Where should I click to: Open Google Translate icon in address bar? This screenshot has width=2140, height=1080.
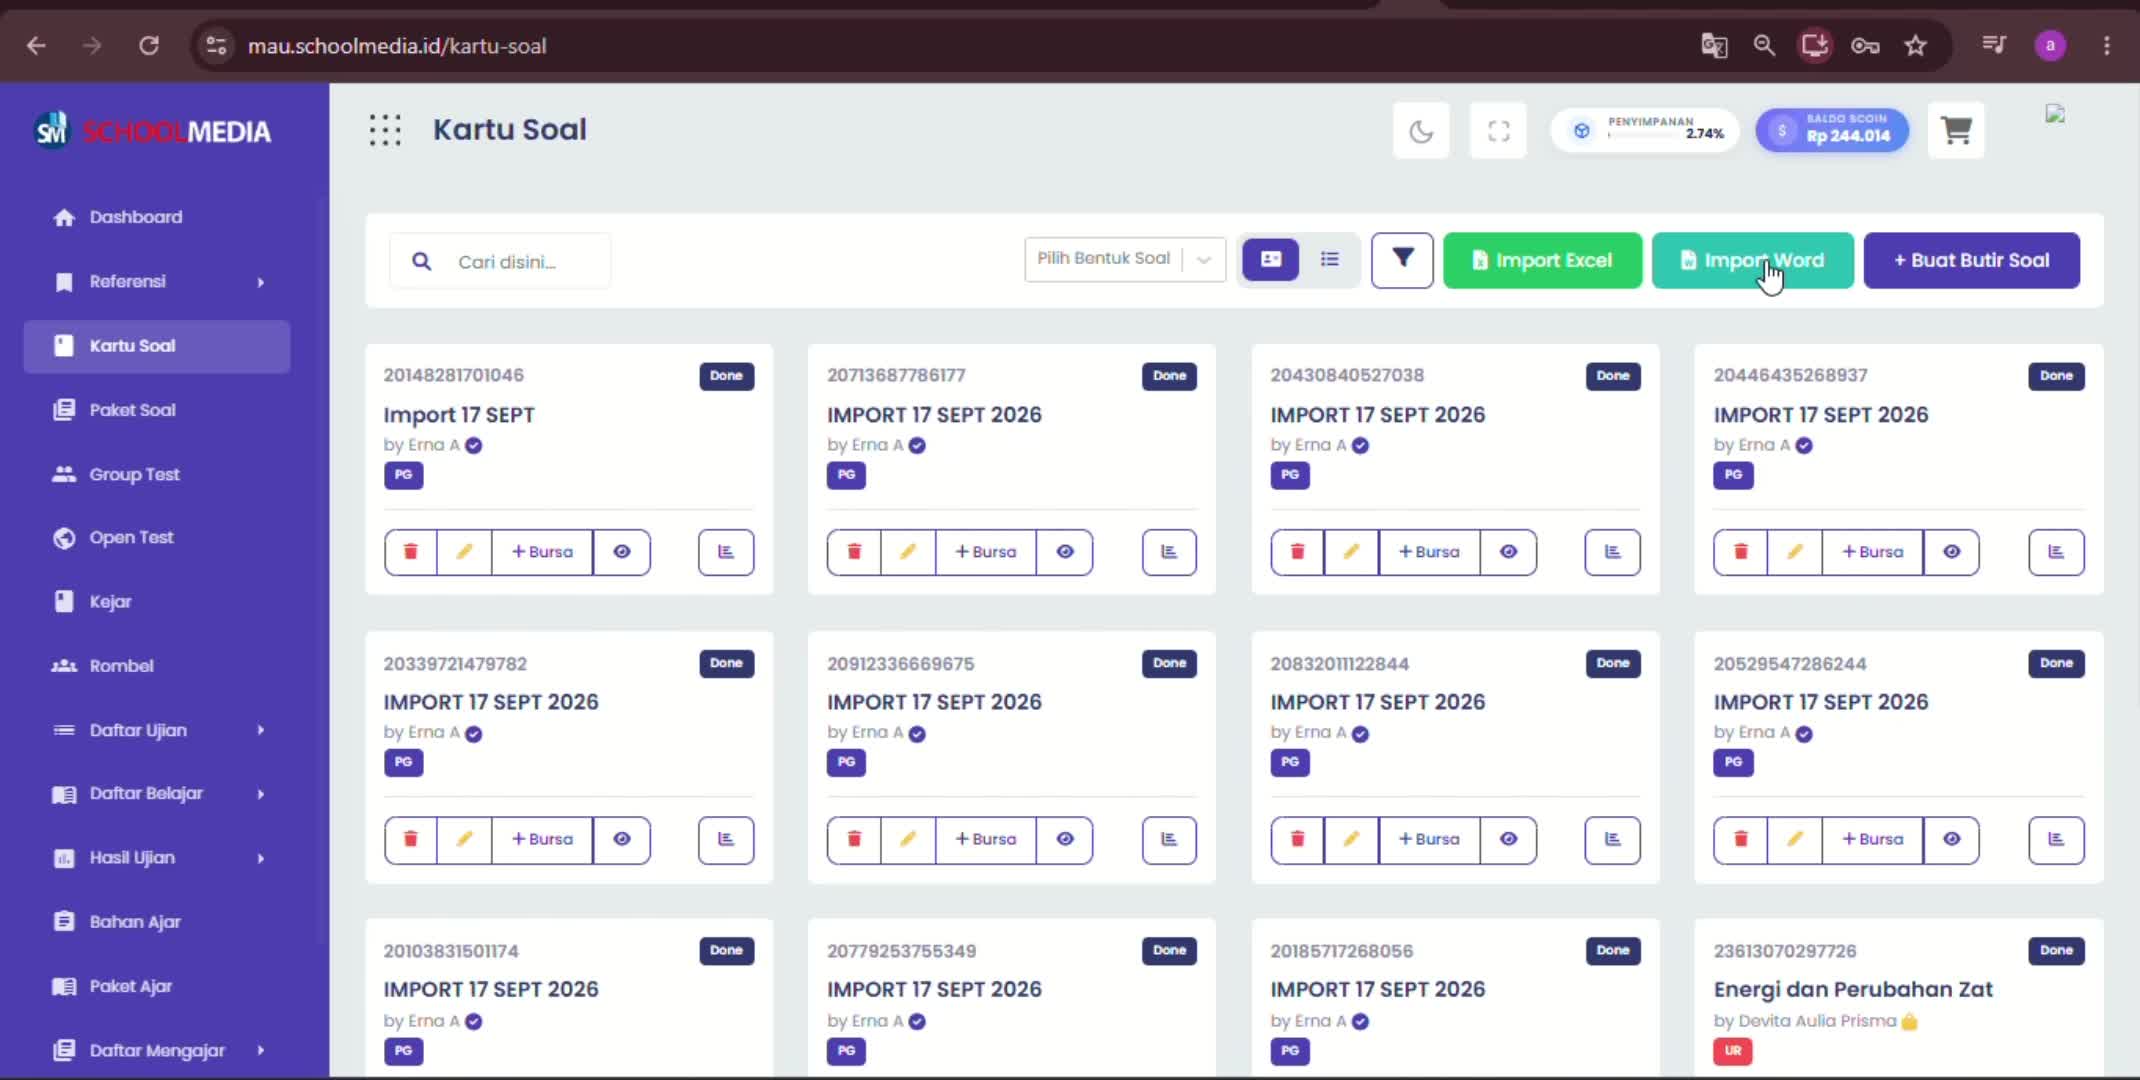(1714, 46)
